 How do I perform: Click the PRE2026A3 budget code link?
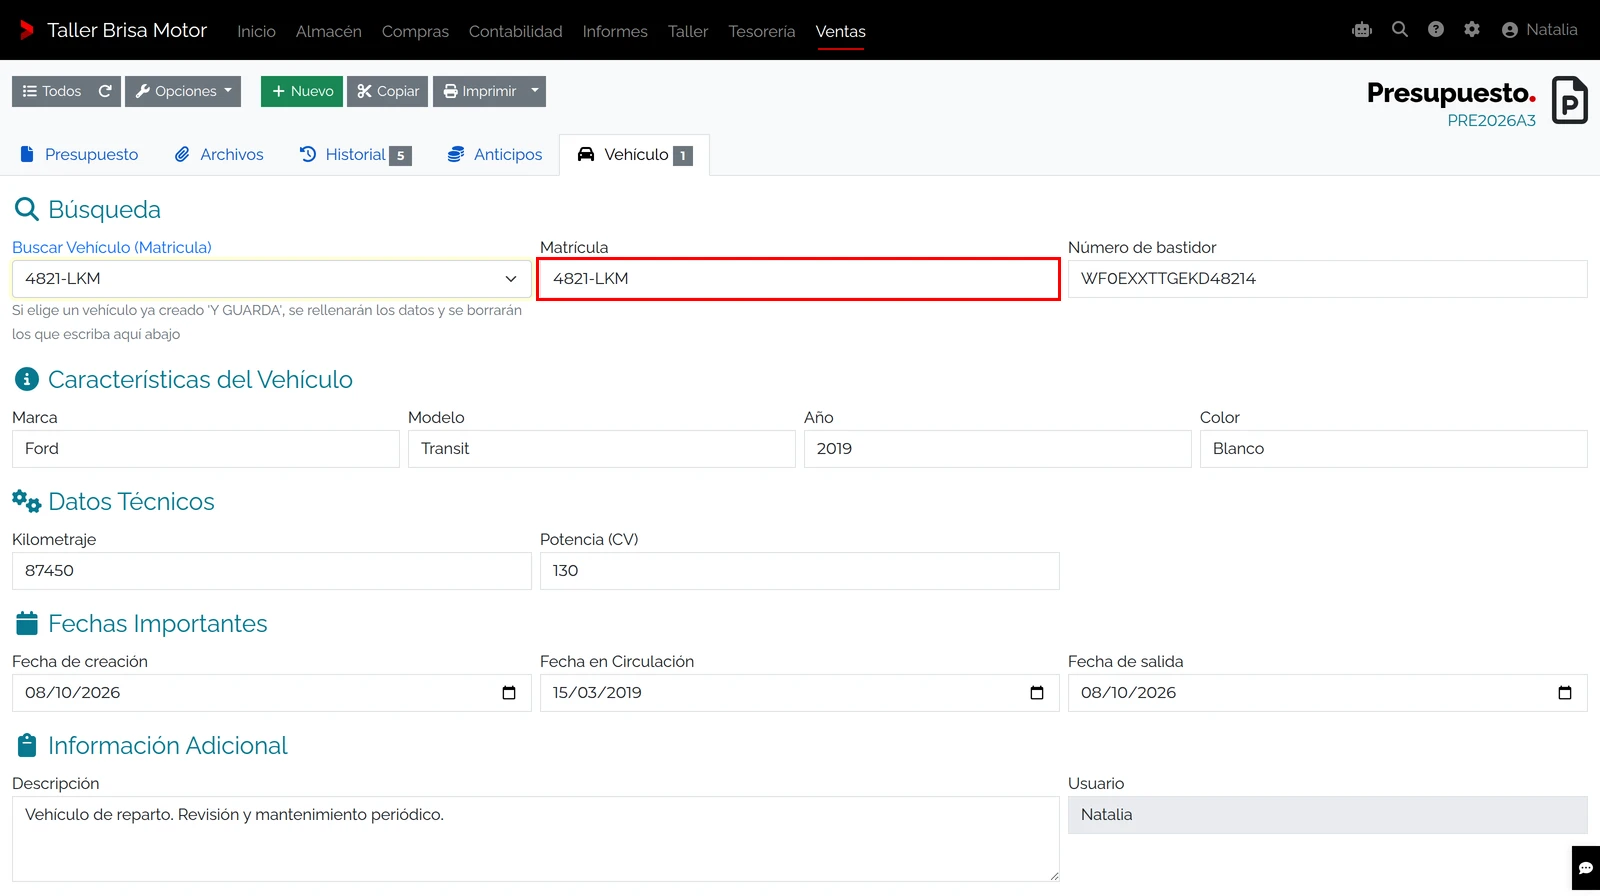[1491, 121]
